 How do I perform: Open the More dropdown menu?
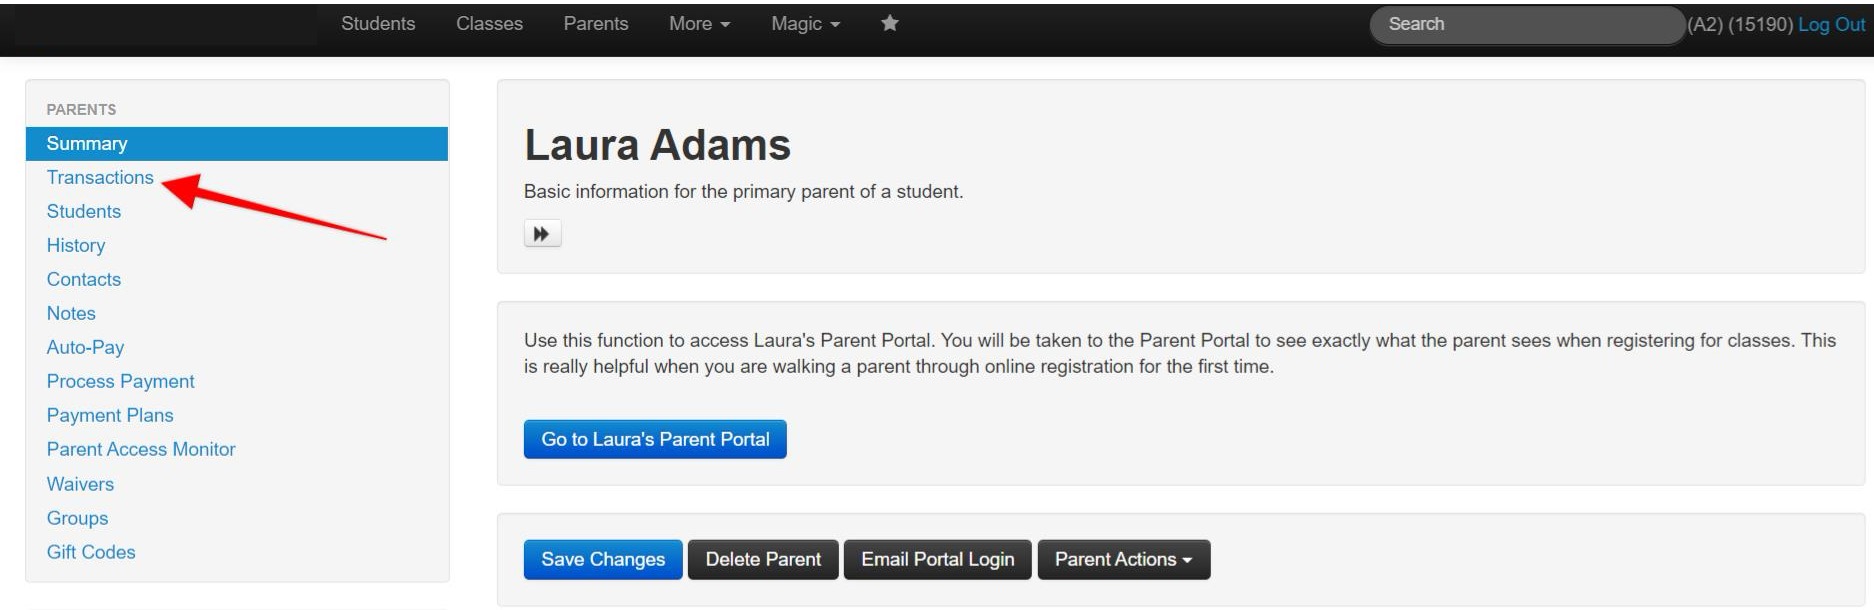click(x=699, y=23)
